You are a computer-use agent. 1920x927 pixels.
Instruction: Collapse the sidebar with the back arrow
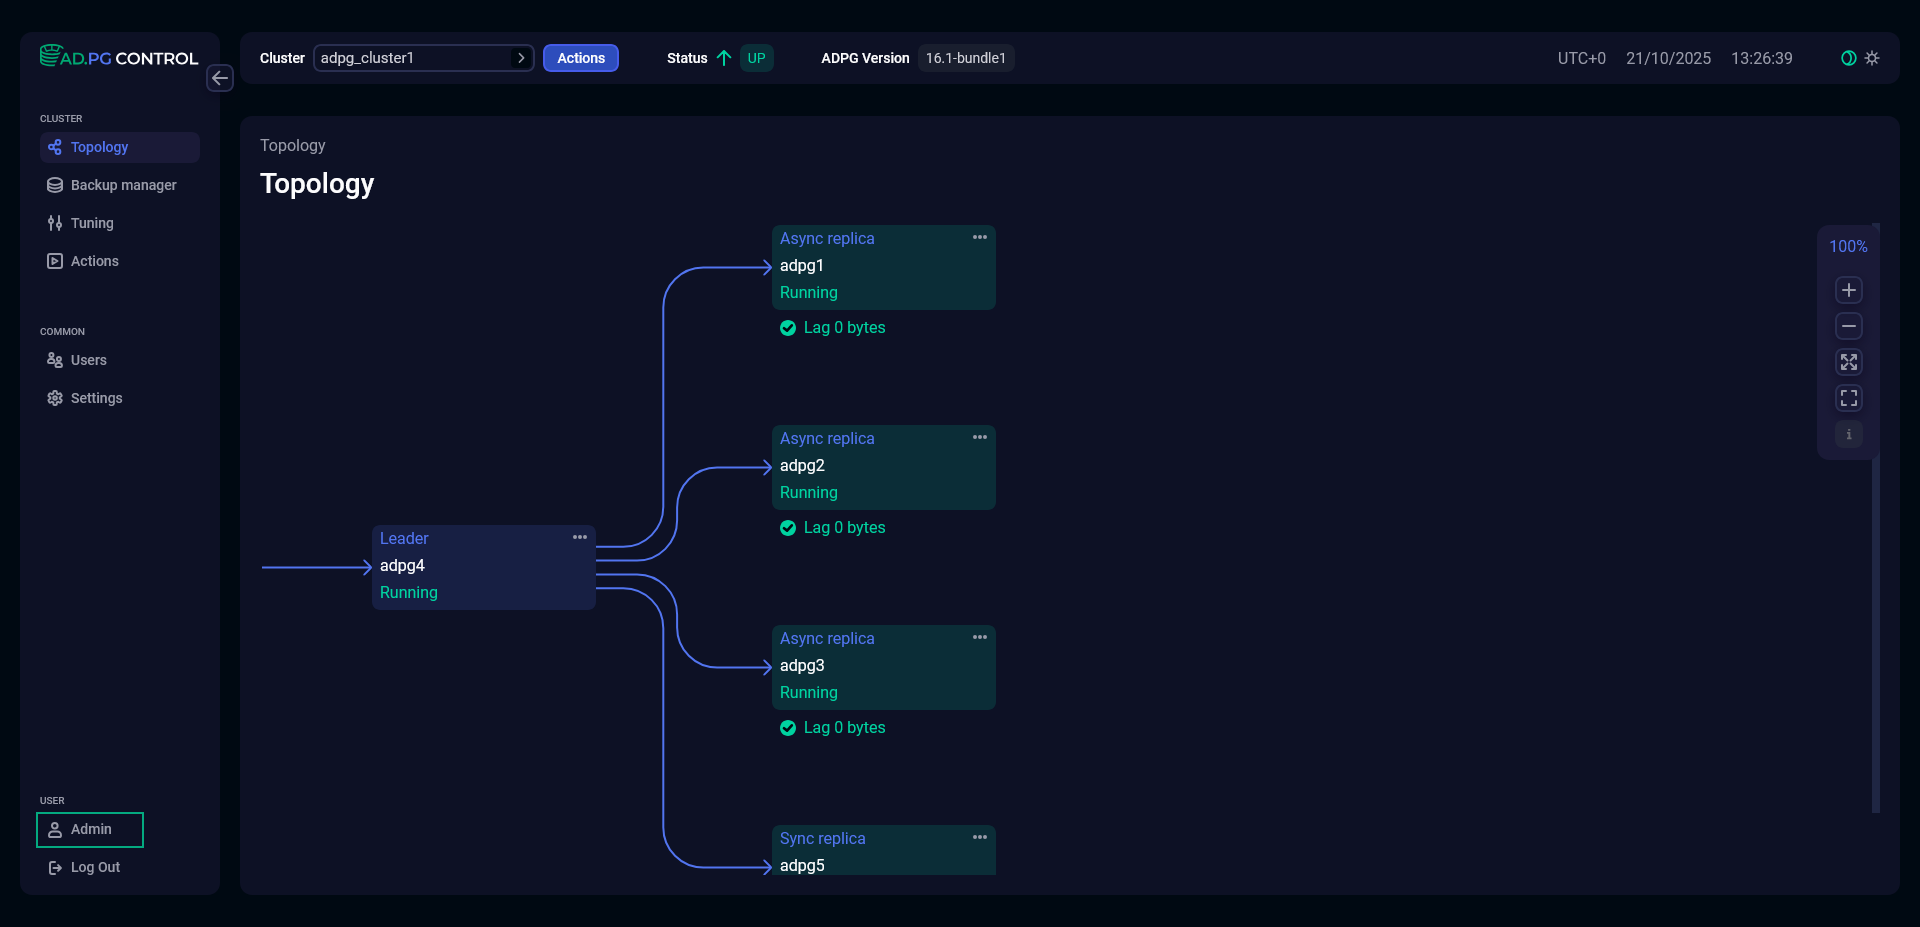(220, 78)
